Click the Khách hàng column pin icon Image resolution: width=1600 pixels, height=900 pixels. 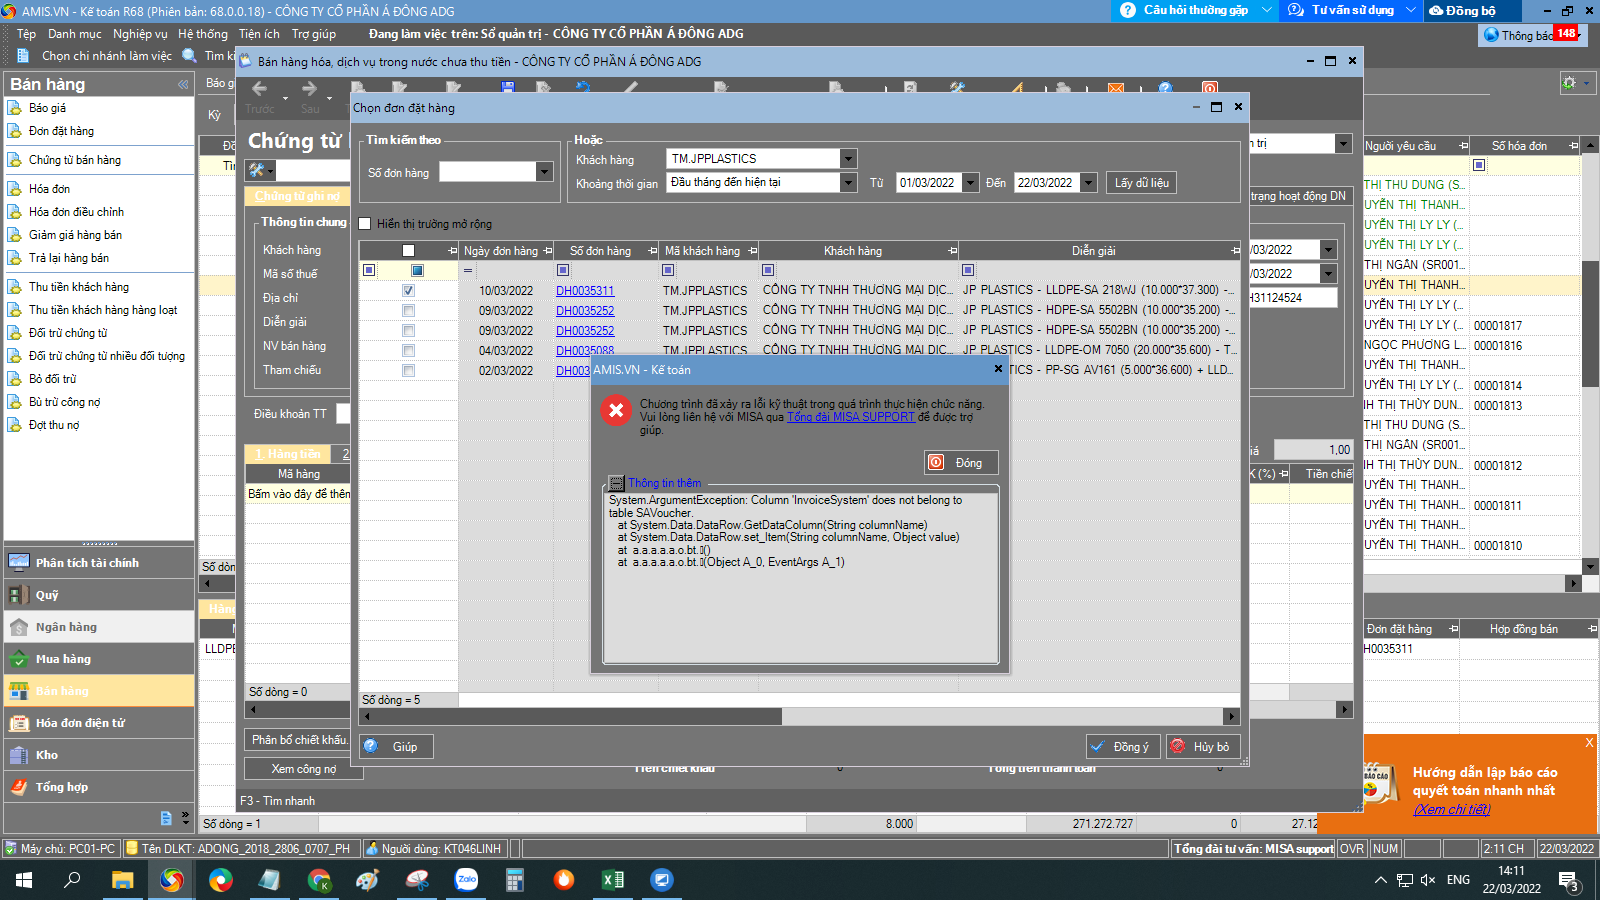point(952,251)
